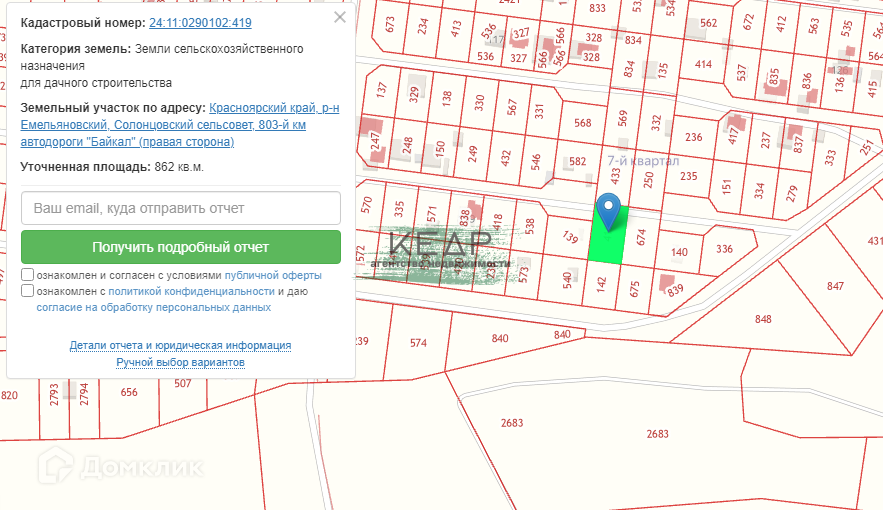This screenshot has width=883, height=510.
Task: Focus the email input field
Action: point(181,208)
